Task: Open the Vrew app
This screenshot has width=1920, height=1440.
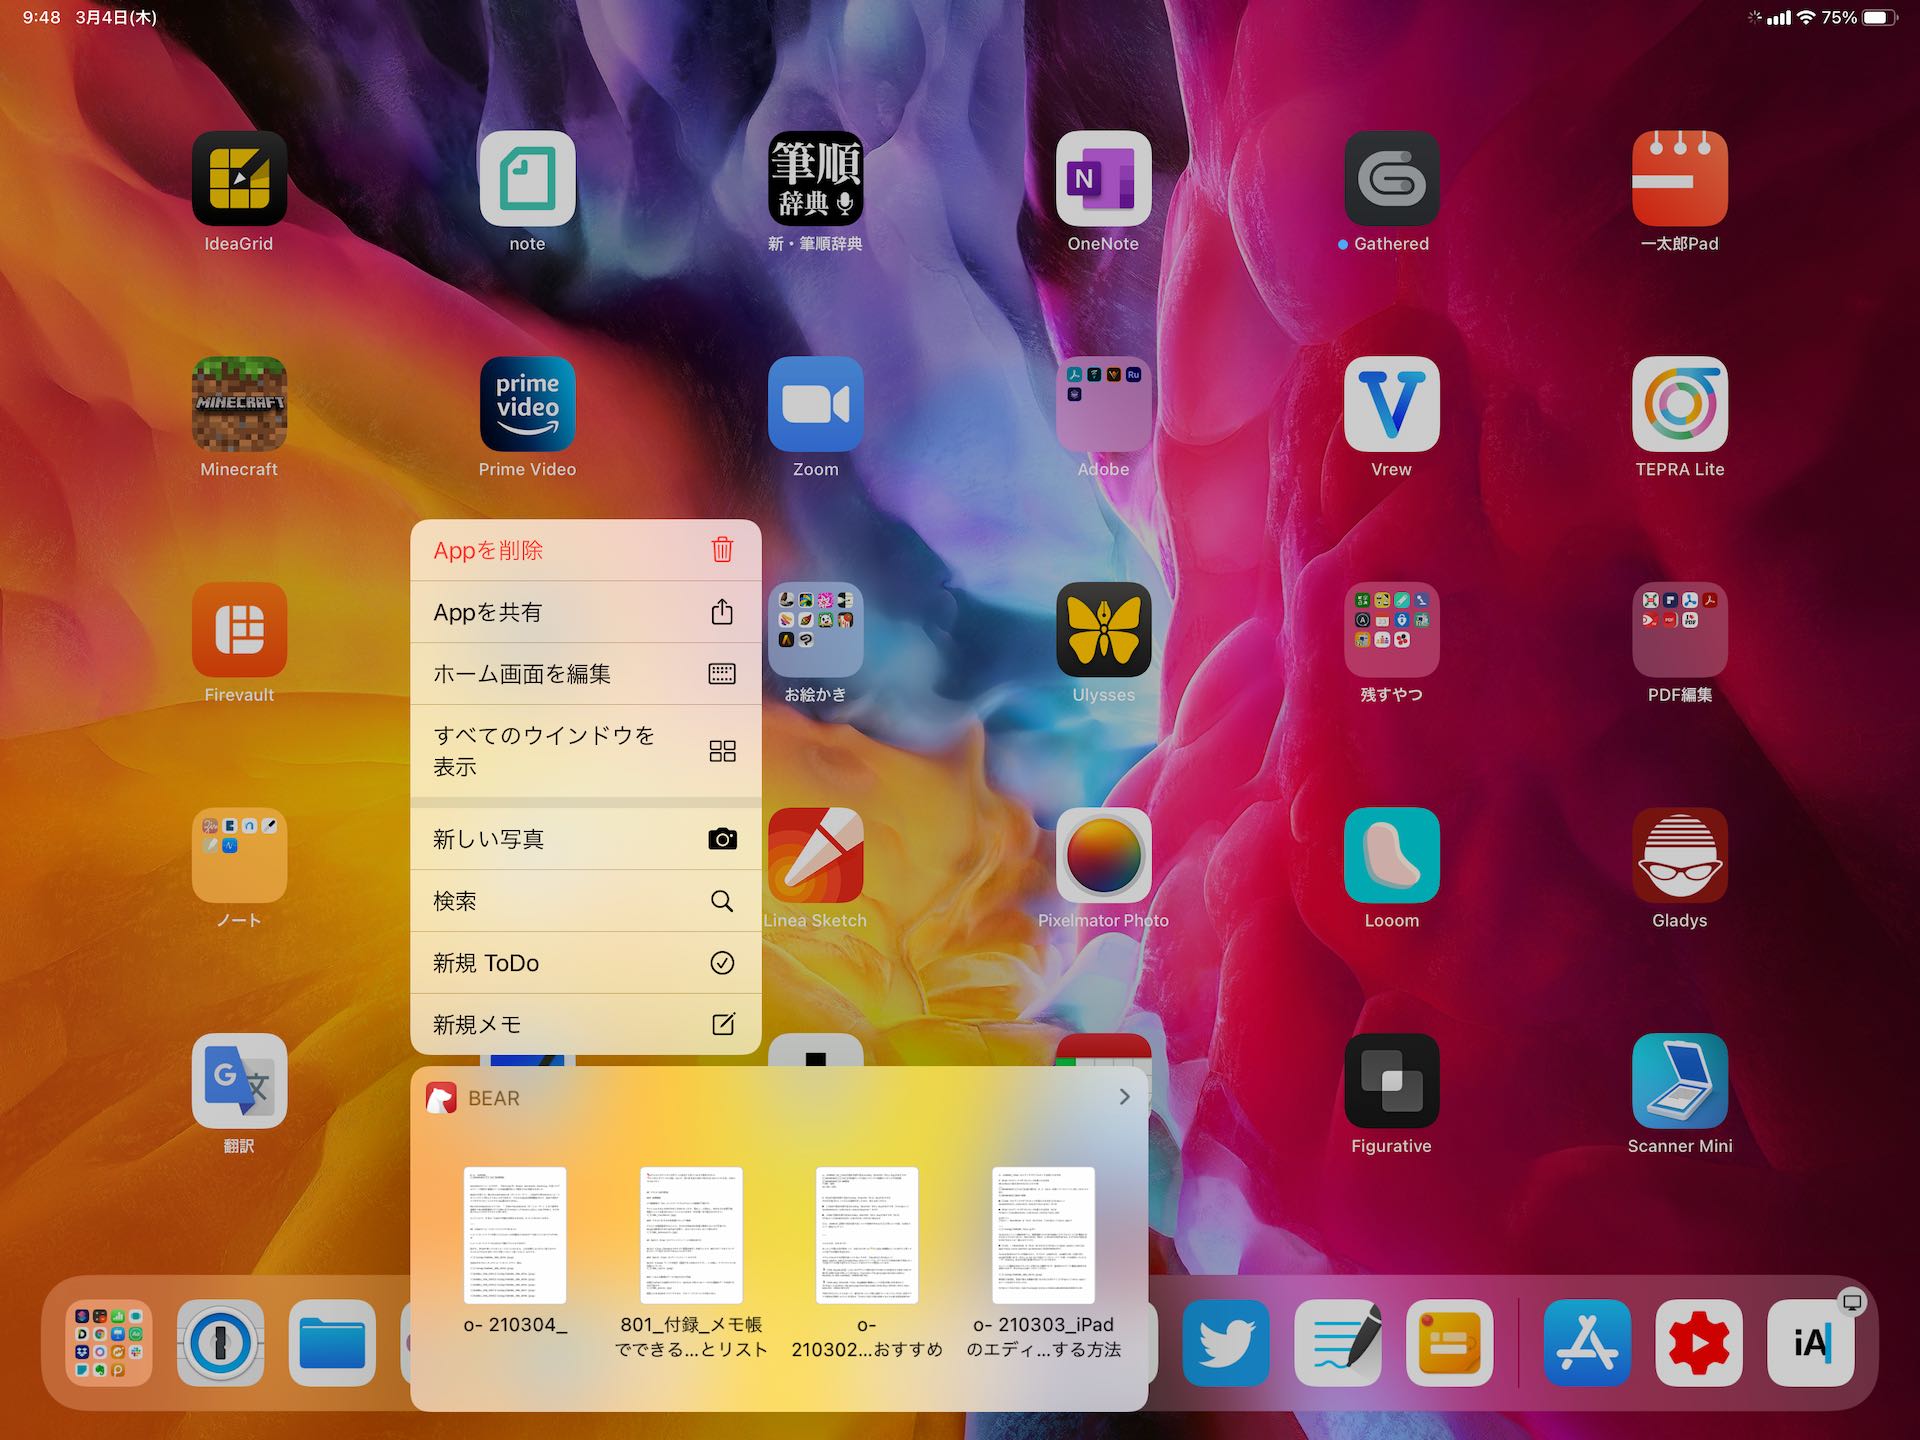Action: point(1391,404)
